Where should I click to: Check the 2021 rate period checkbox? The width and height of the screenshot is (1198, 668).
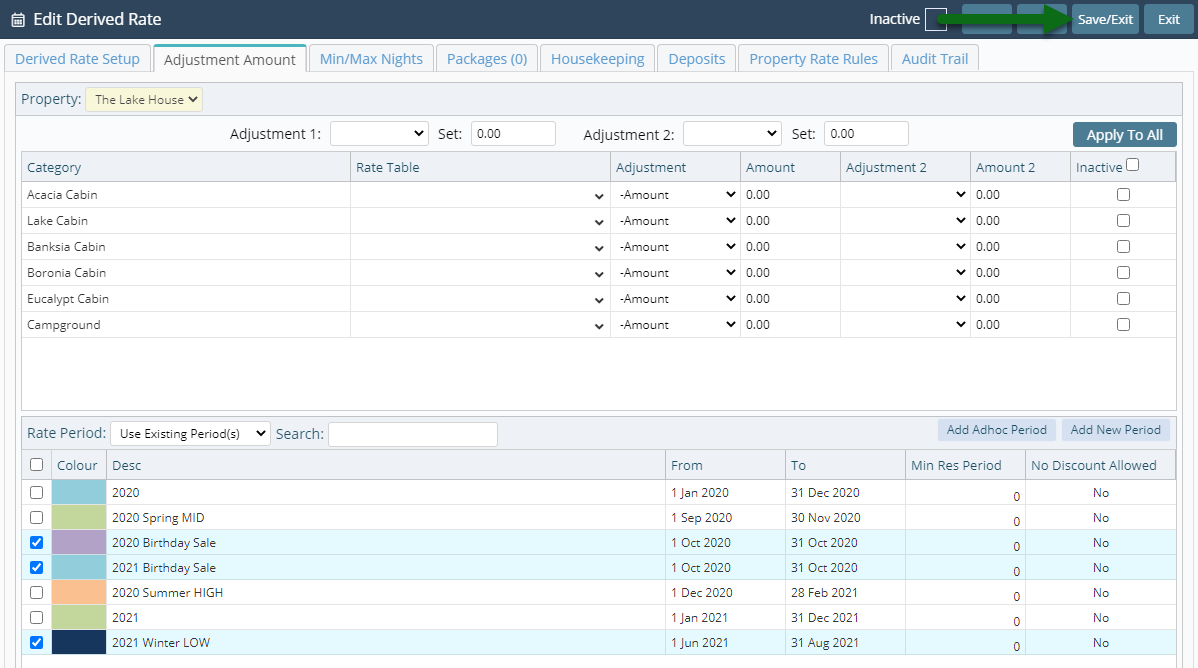click(36, 618)
